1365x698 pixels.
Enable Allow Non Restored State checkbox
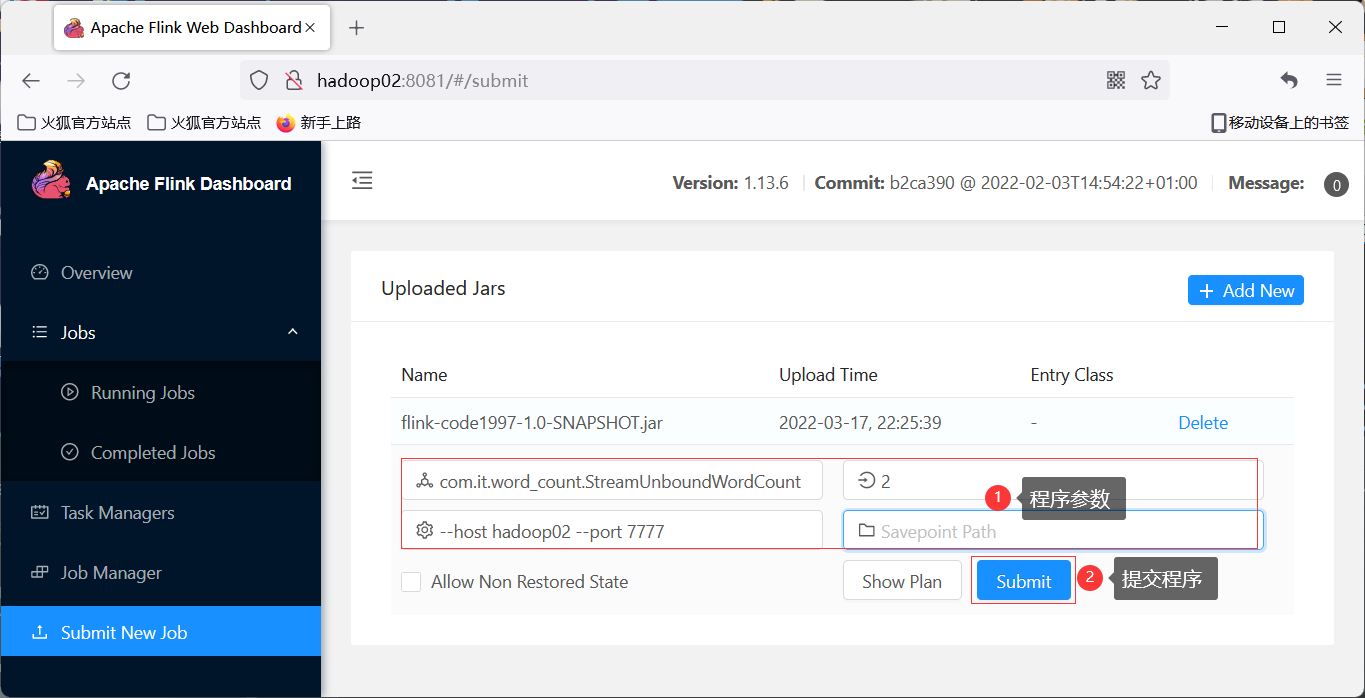[x=411, y=582]
